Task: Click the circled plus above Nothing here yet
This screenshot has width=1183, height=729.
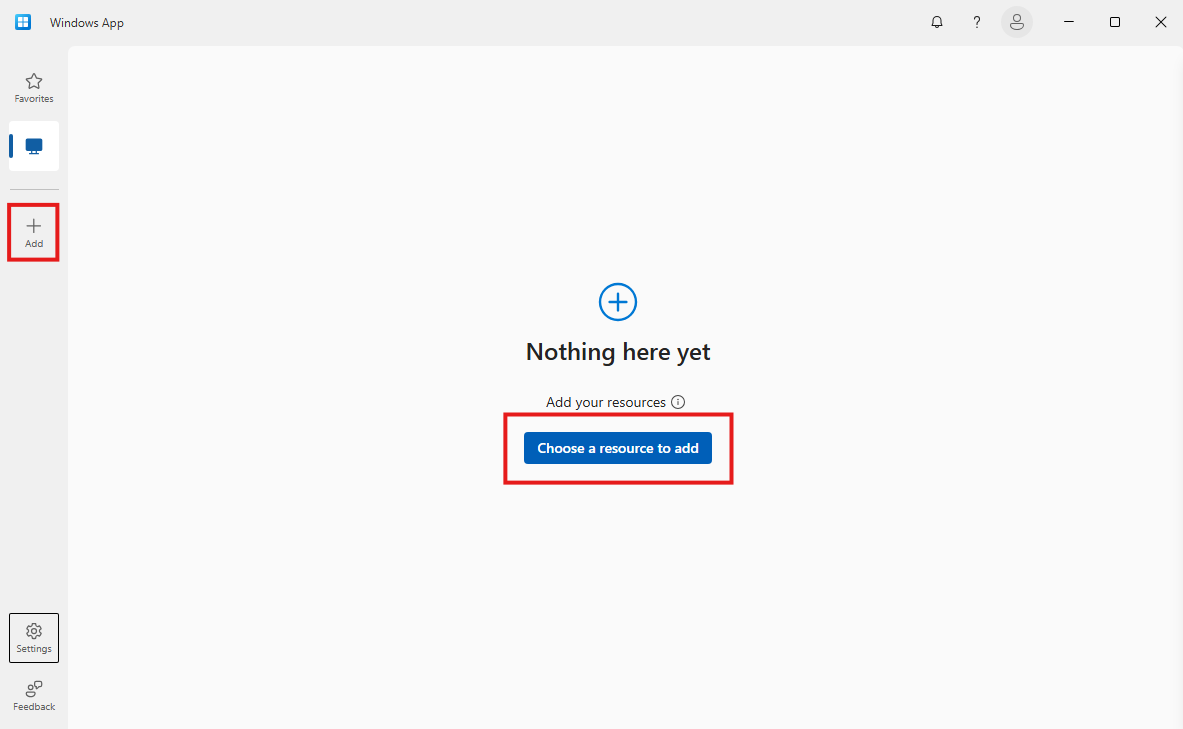Action: (x=617, y=301)
